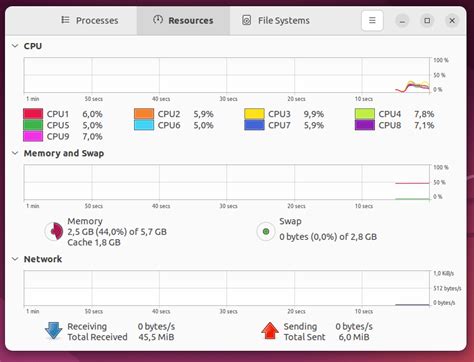Click the CPU1 6,0% usage value
The width and height of the screenshot is (474, 362).
coord(92,114)
